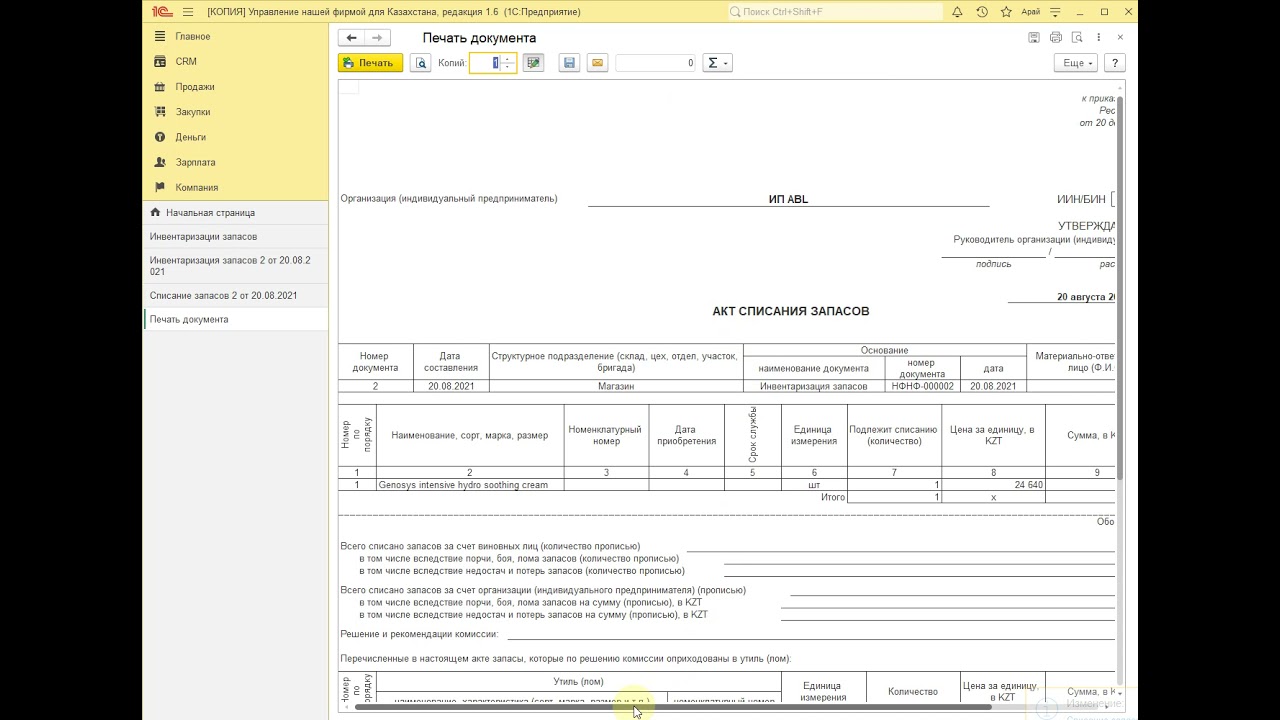Click the Инвентаризация запасов basis cell
1280x720 pixels.
click(814, 386)
